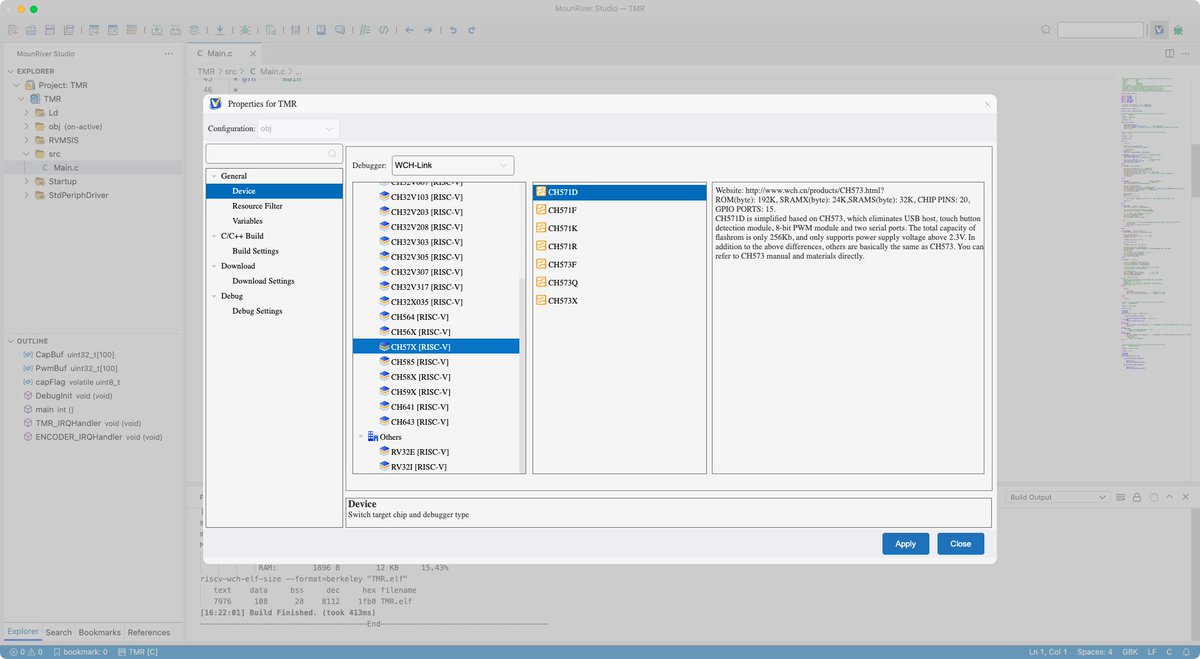Collapse the General section in Properties tree
The height and width of the screenshot is (659, 1200).
point(212,176)
